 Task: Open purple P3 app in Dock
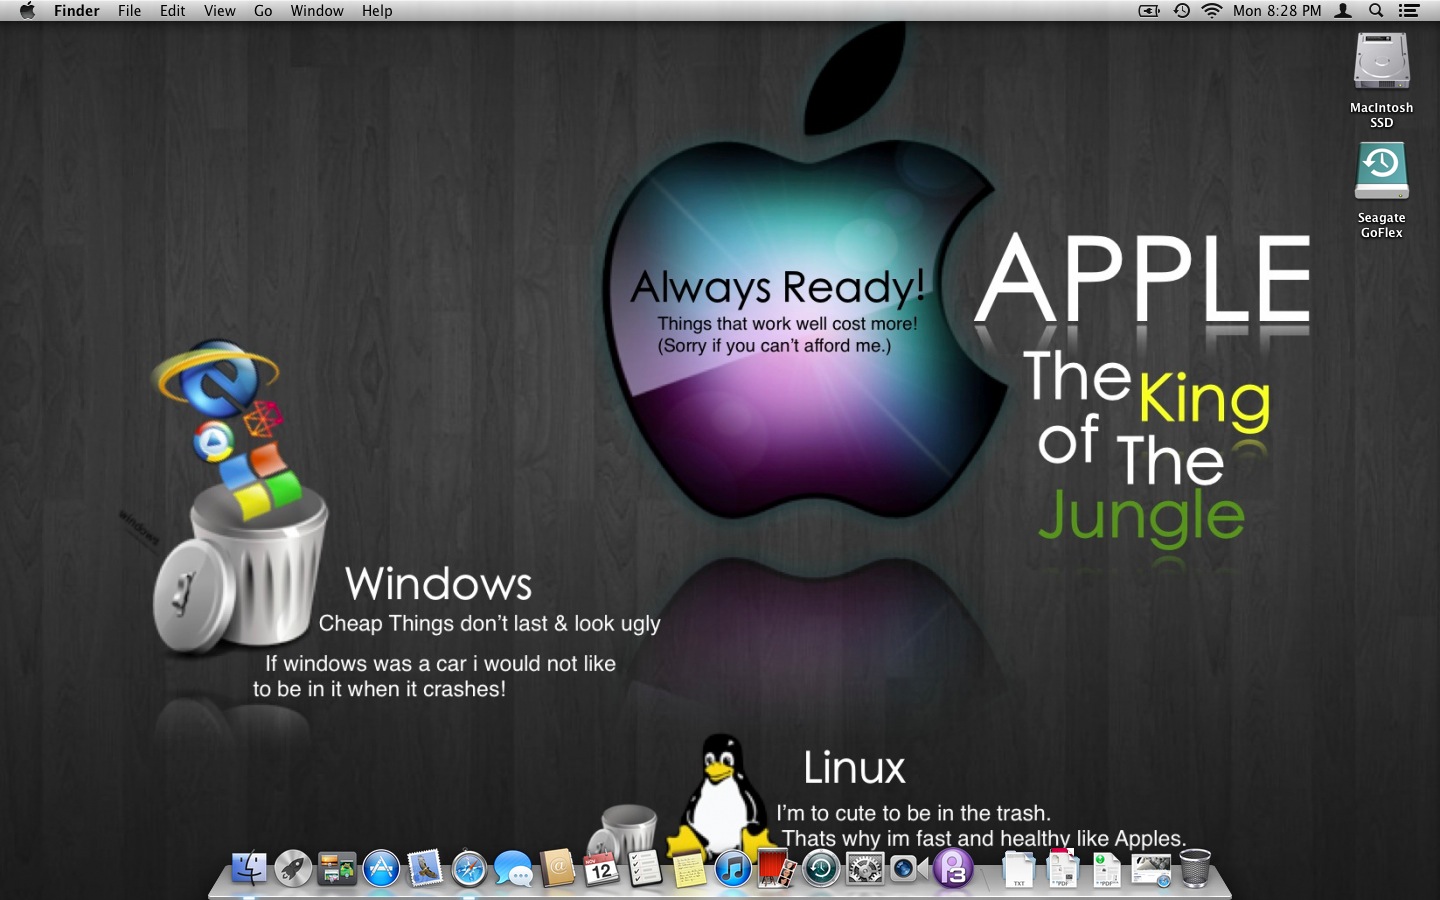pyautogui.click(x=953, y=868)
